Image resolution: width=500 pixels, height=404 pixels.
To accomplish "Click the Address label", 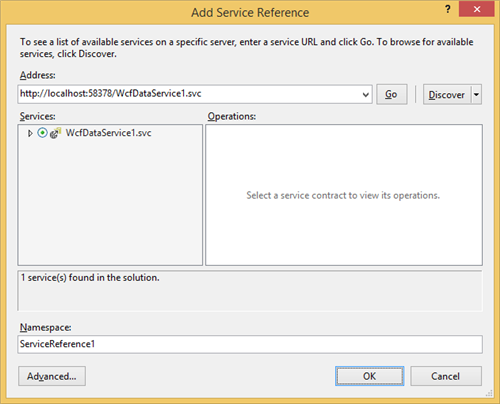I will (38, 75).
